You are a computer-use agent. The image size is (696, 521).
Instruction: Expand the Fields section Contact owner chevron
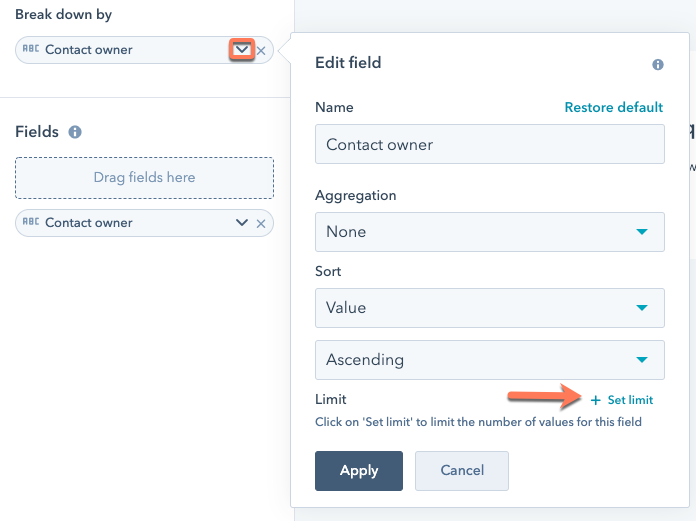(x=242, y=222)
